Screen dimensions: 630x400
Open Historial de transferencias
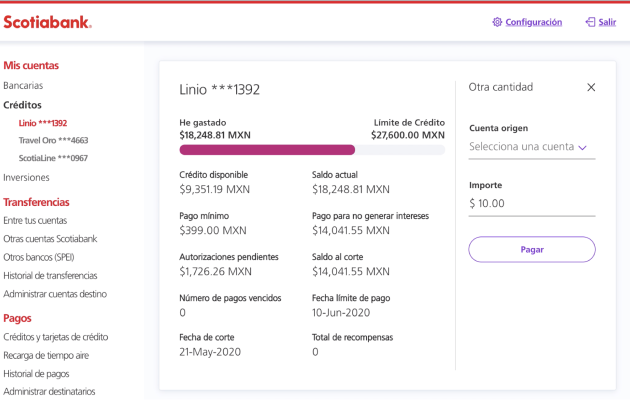tap(50, 276)
